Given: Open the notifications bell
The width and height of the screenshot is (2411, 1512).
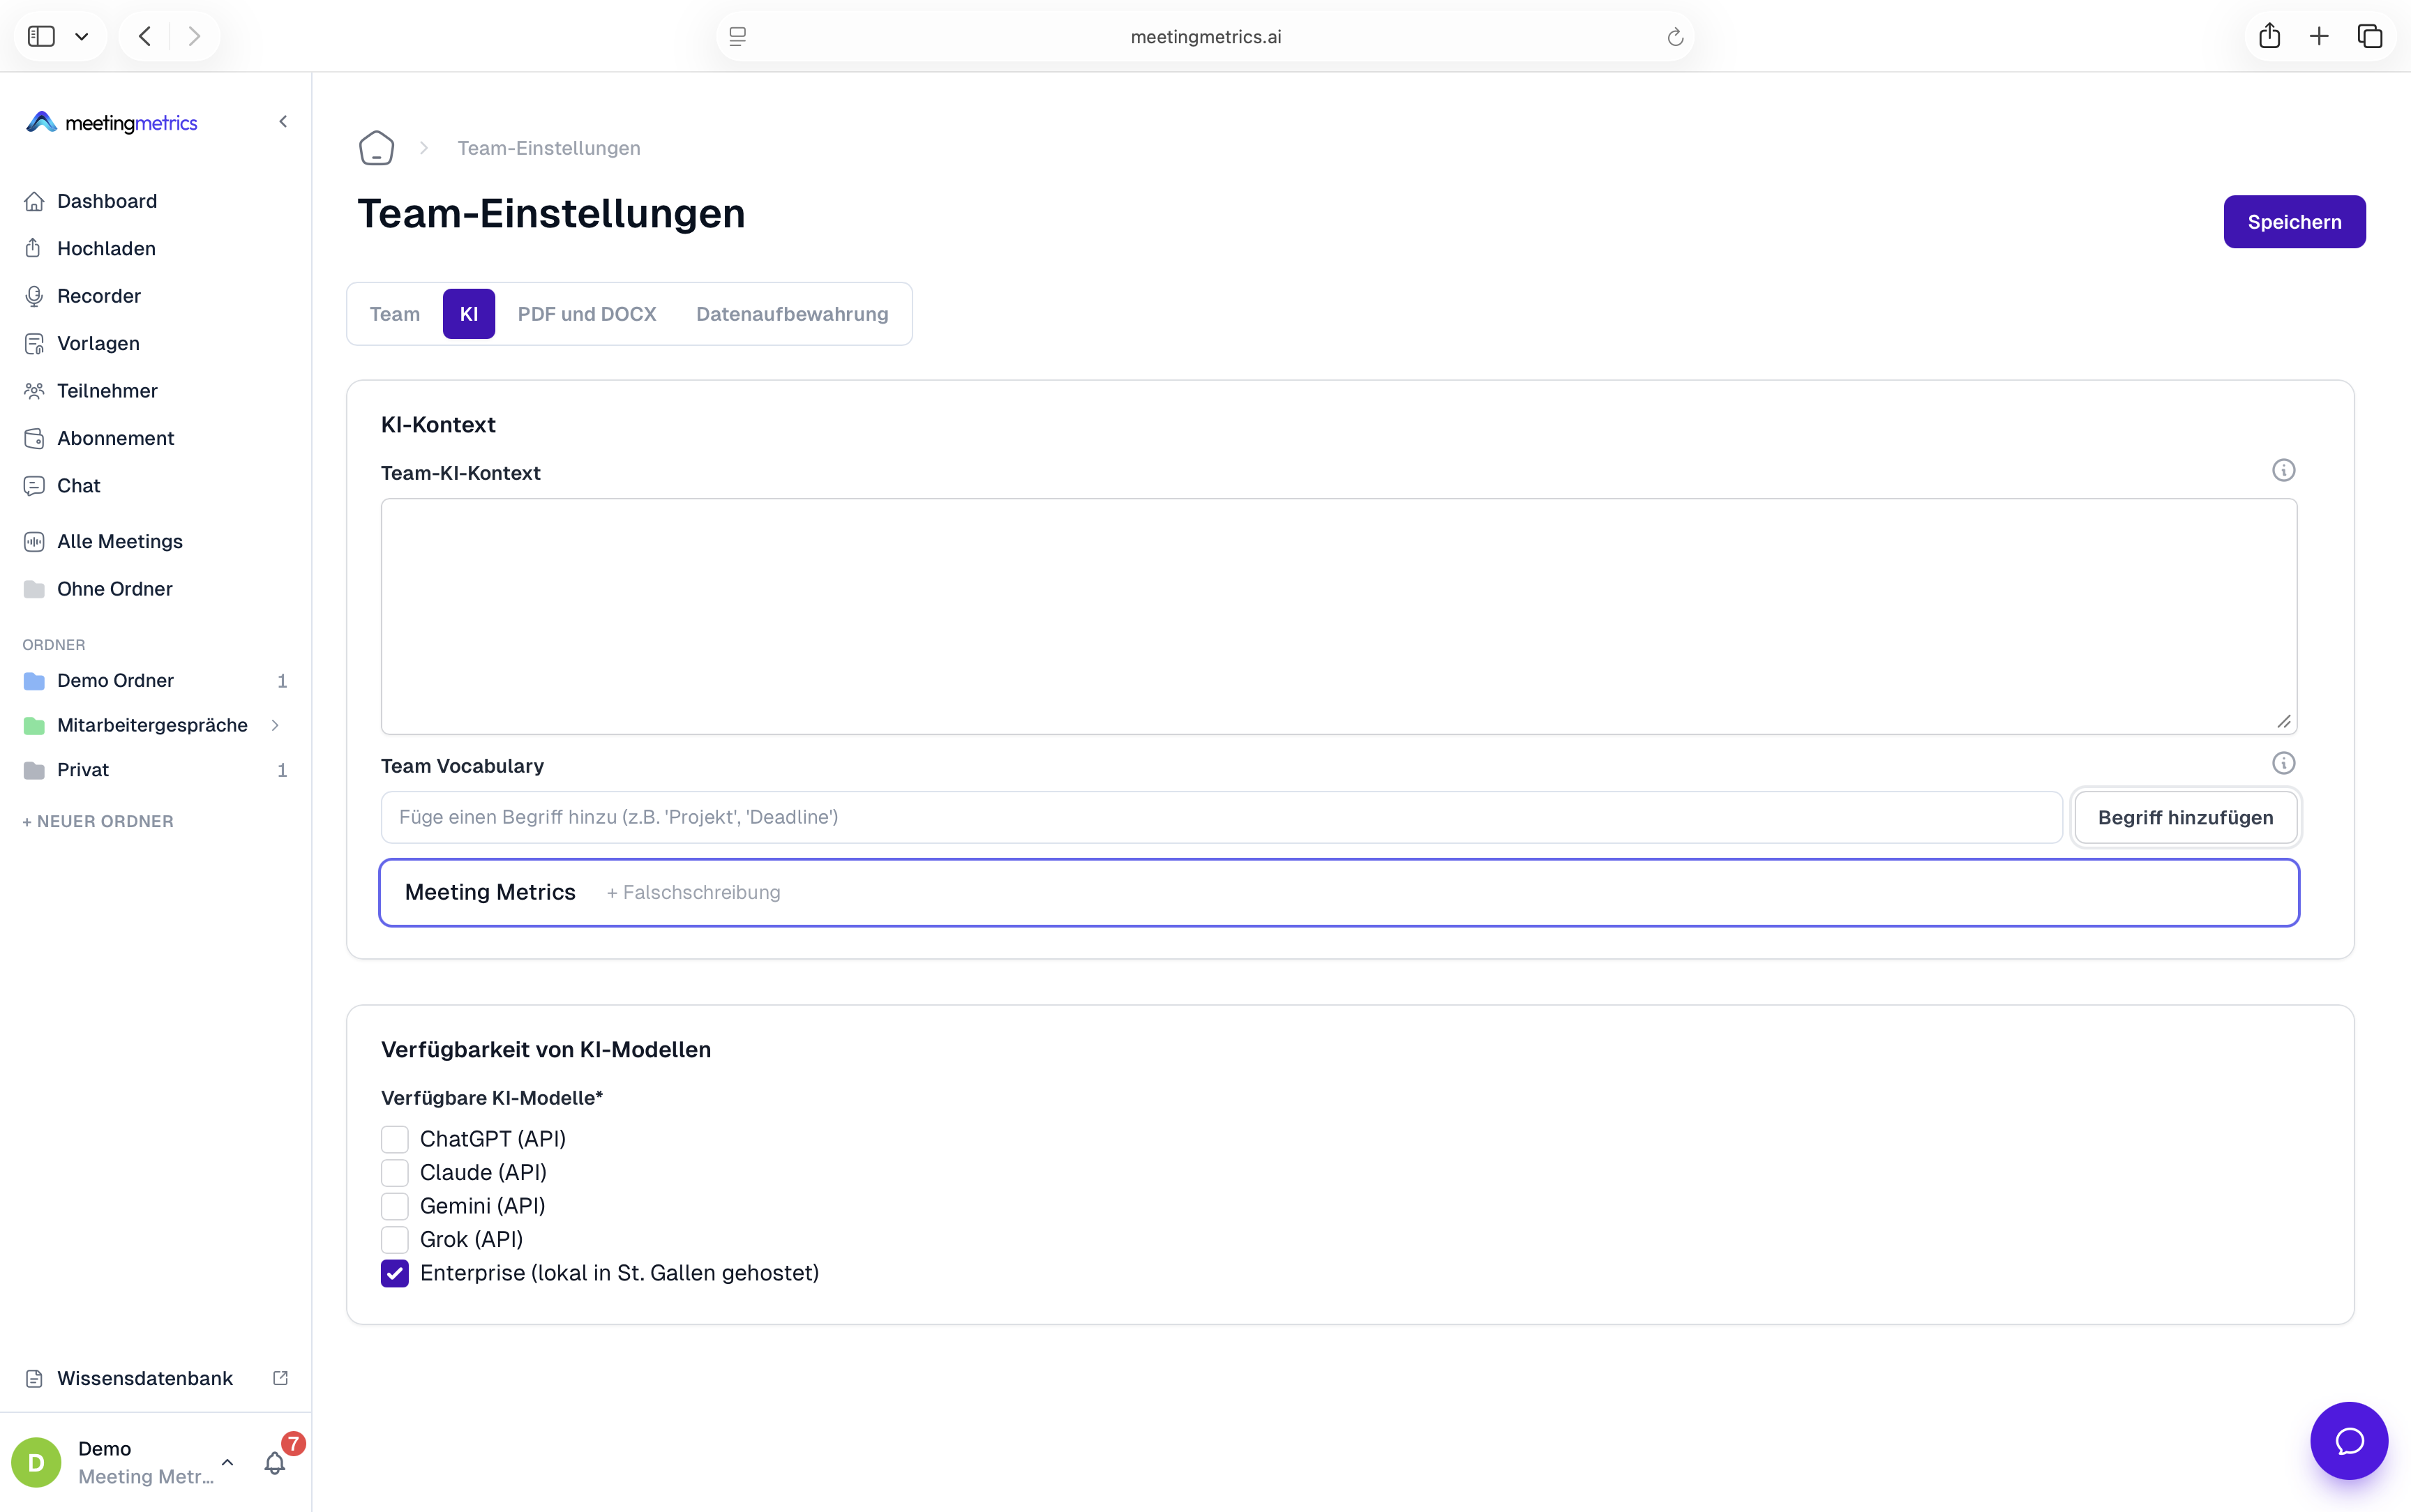Looking at the screenshot, I should click(275, 1463).
